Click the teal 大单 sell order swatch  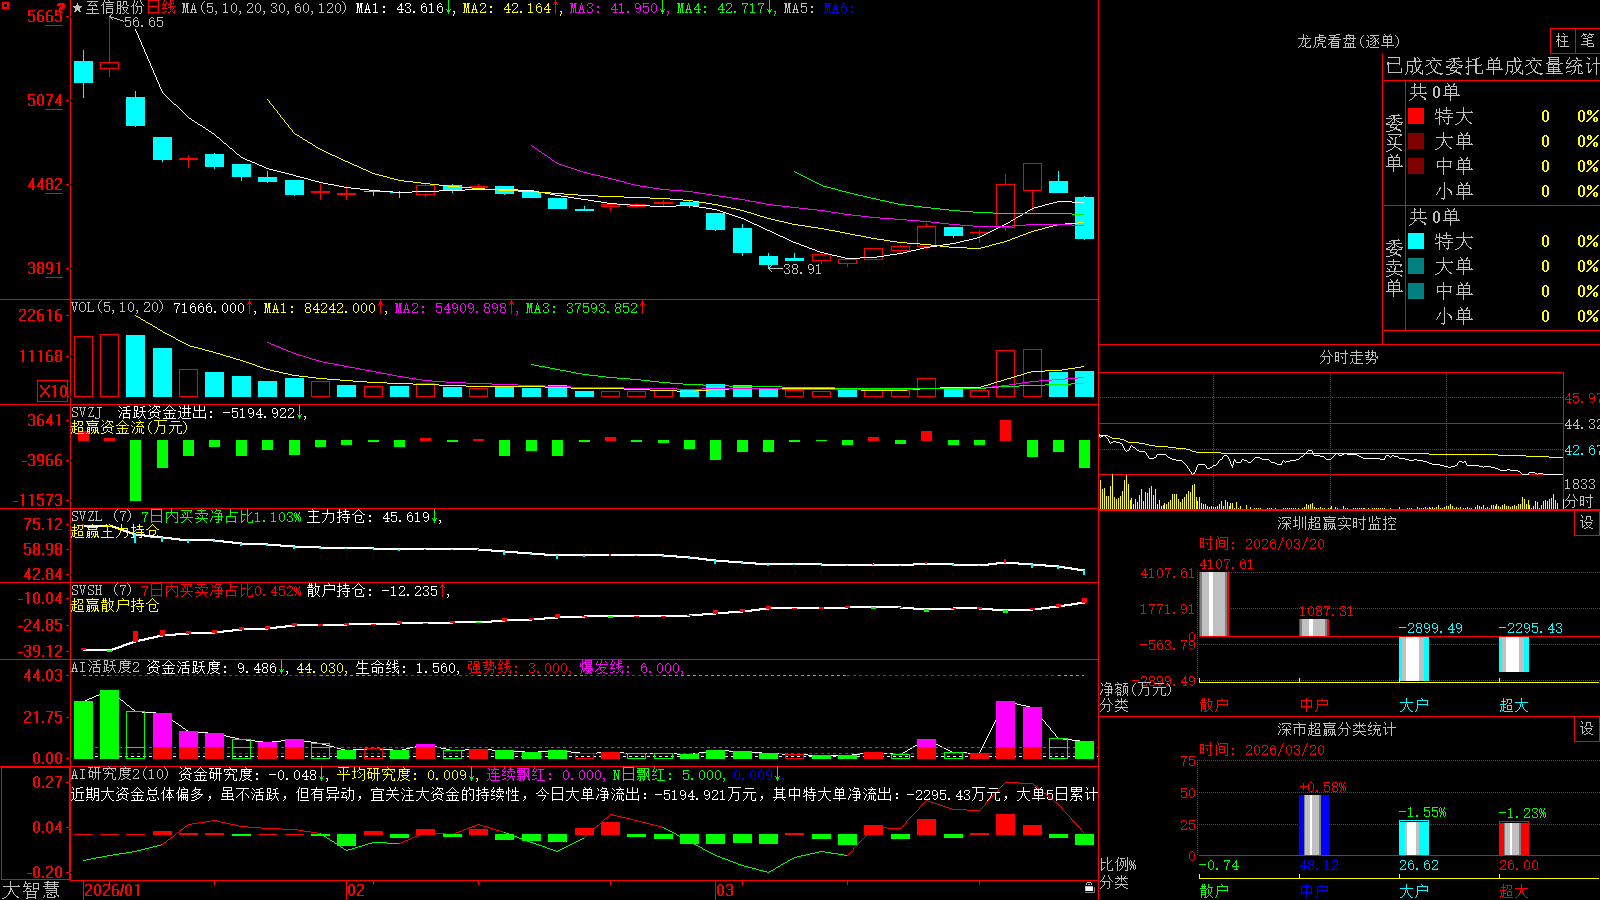point(1416,266)
